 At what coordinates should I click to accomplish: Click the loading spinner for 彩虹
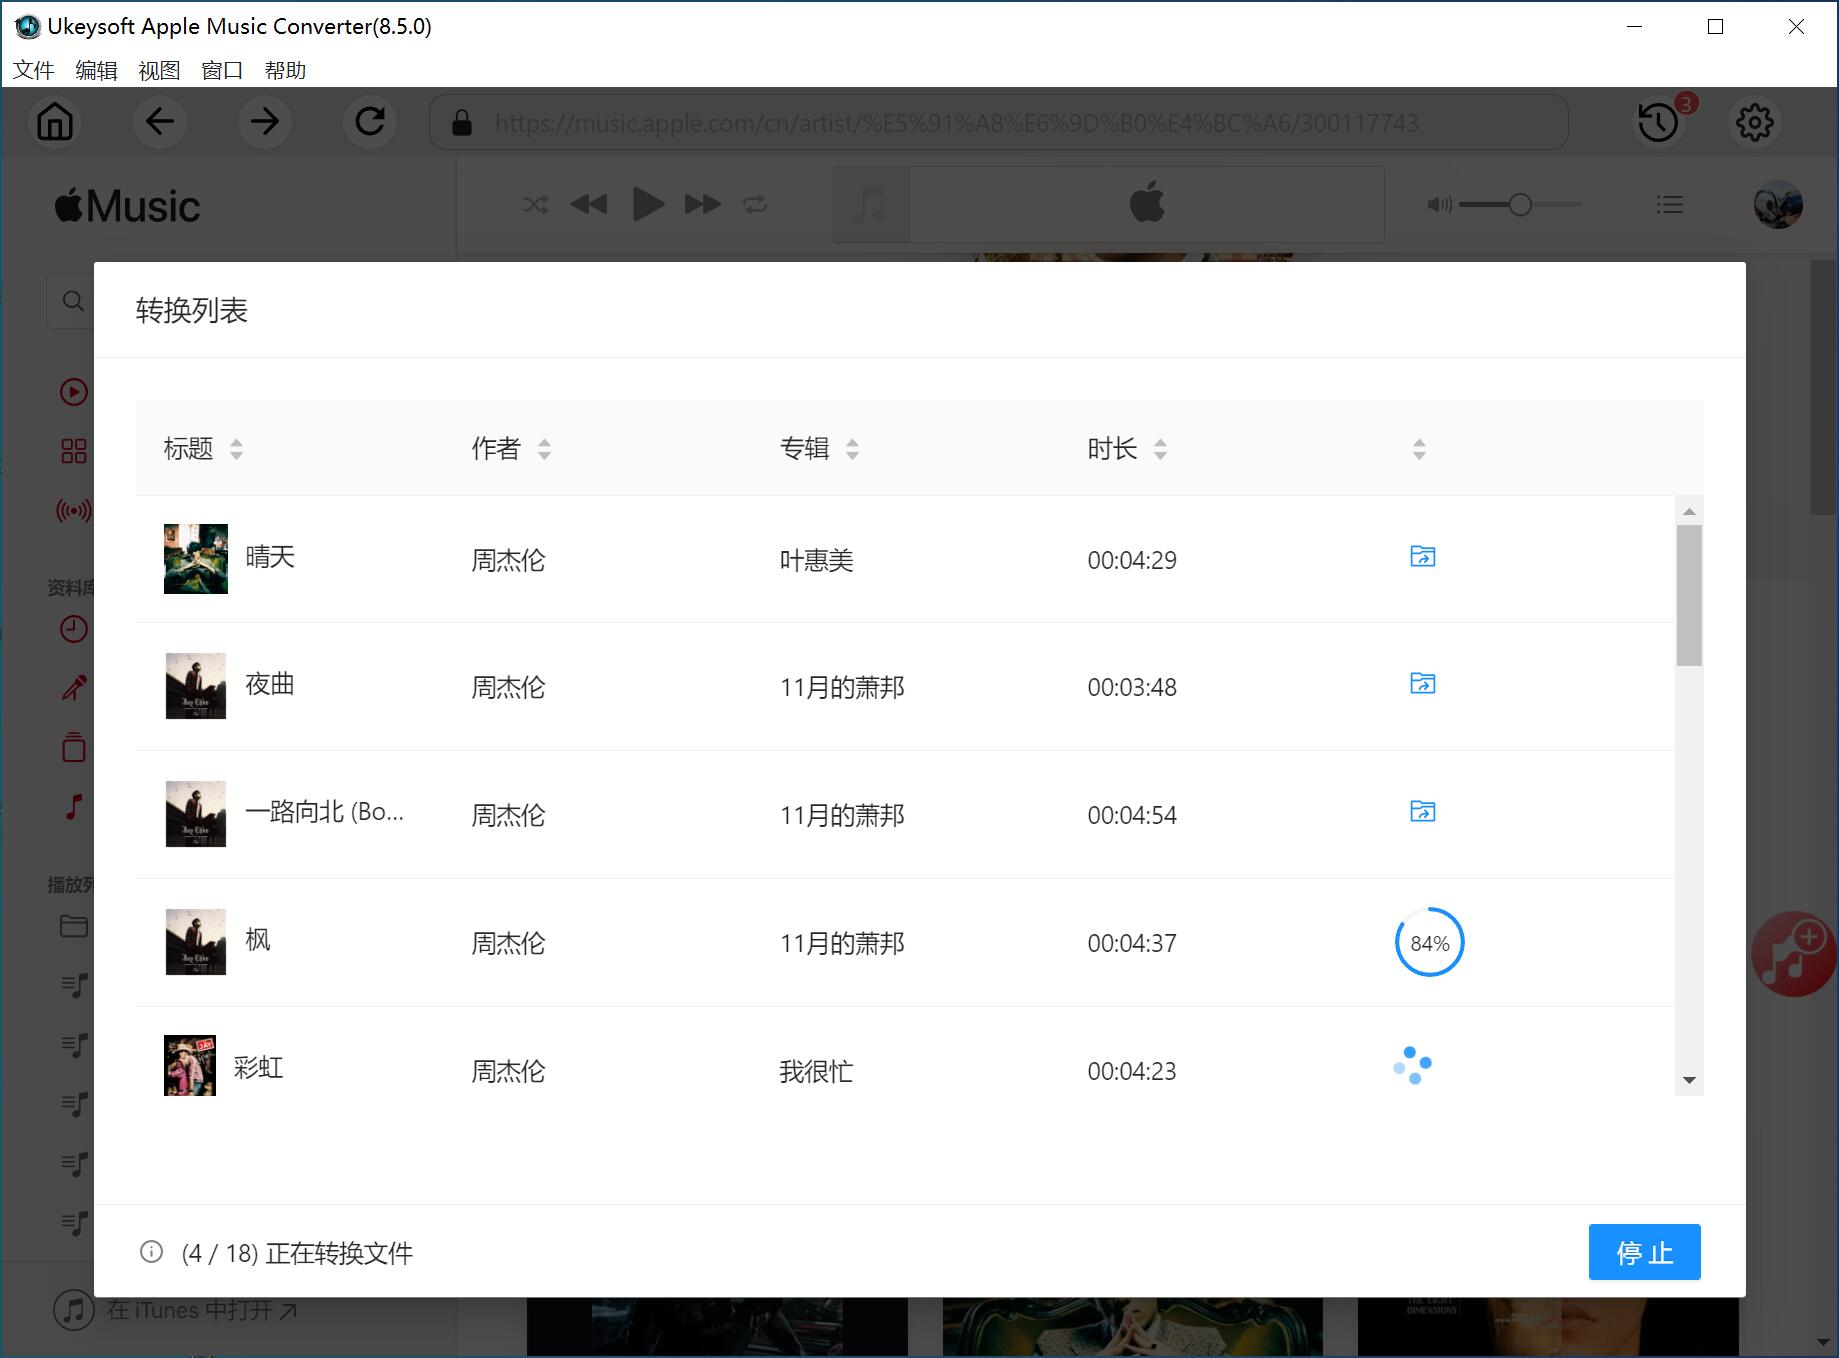coord(1413,1065)
